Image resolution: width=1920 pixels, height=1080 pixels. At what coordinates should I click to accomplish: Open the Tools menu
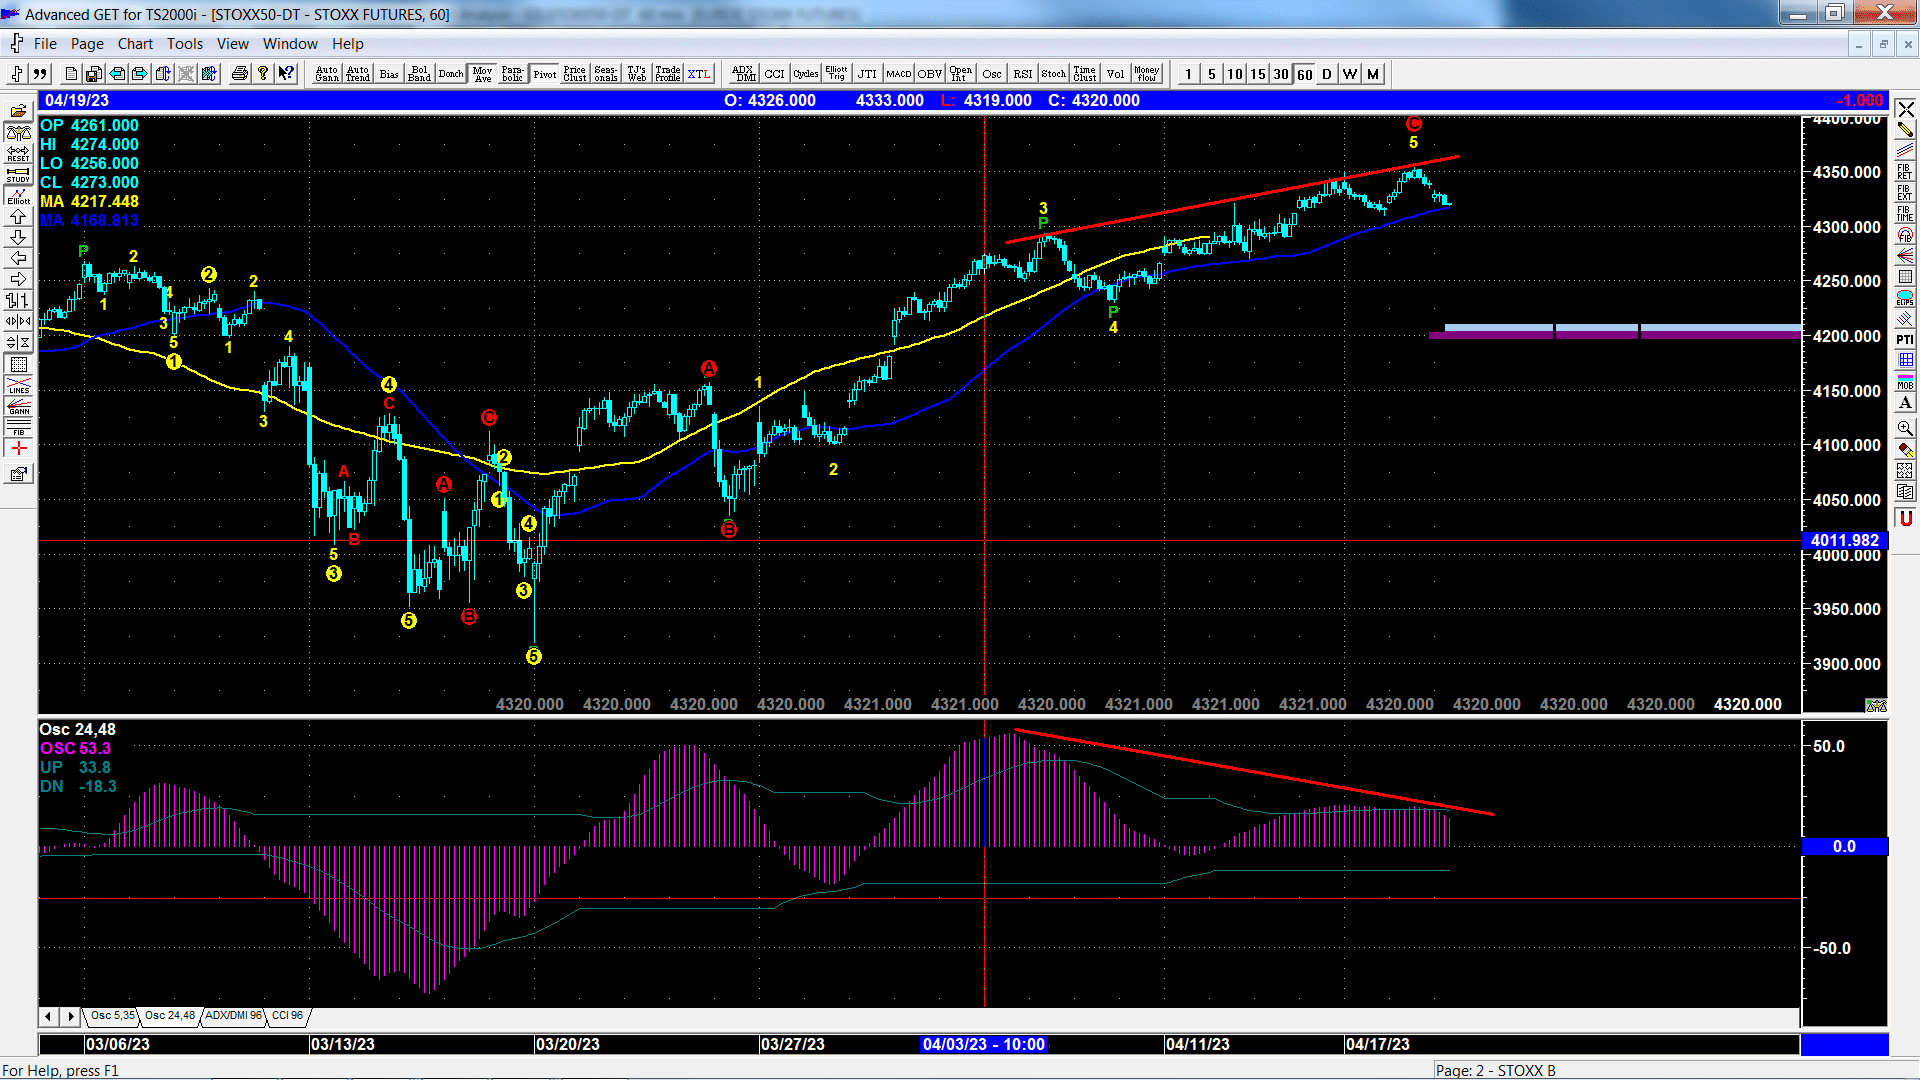[x=185, y=44]
